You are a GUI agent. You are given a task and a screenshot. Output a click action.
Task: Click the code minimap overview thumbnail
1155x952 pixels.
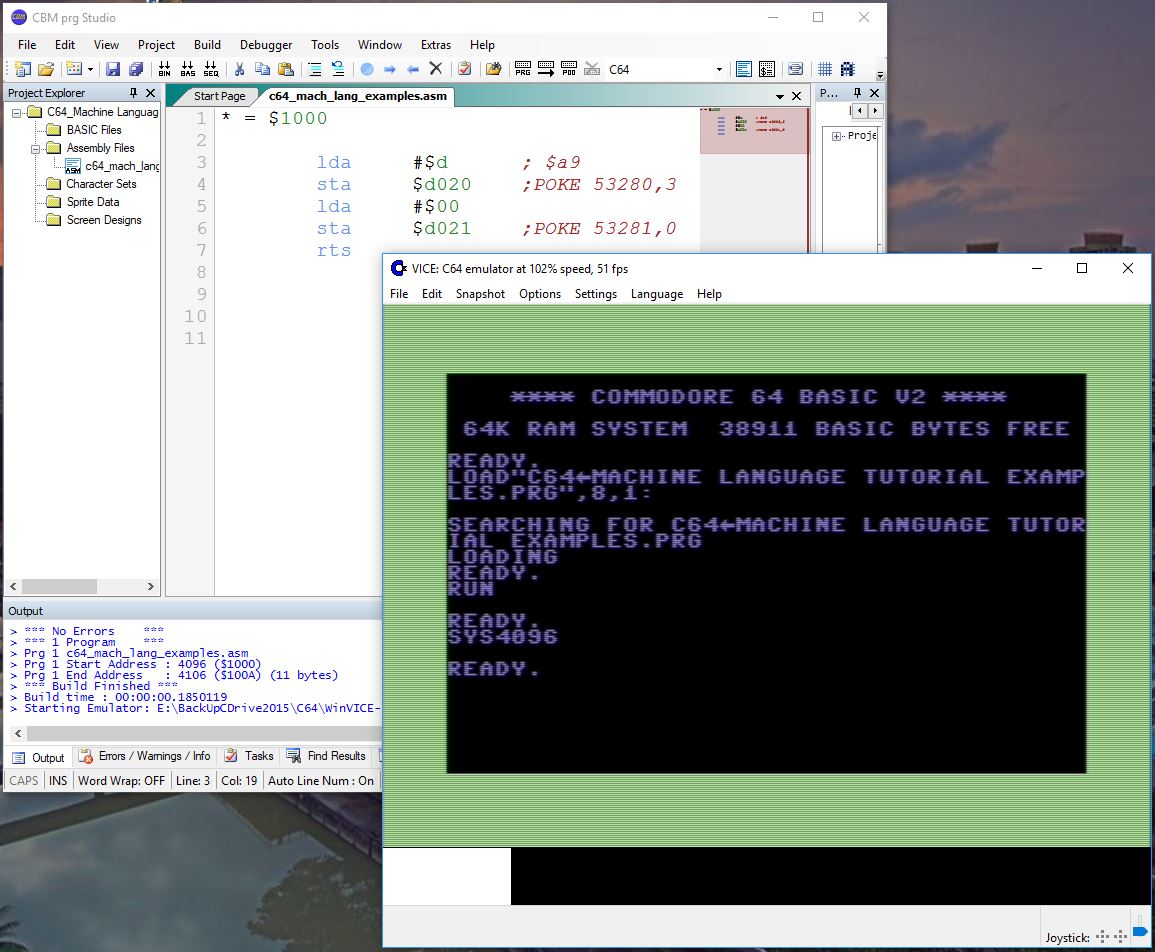pos(753,130)
